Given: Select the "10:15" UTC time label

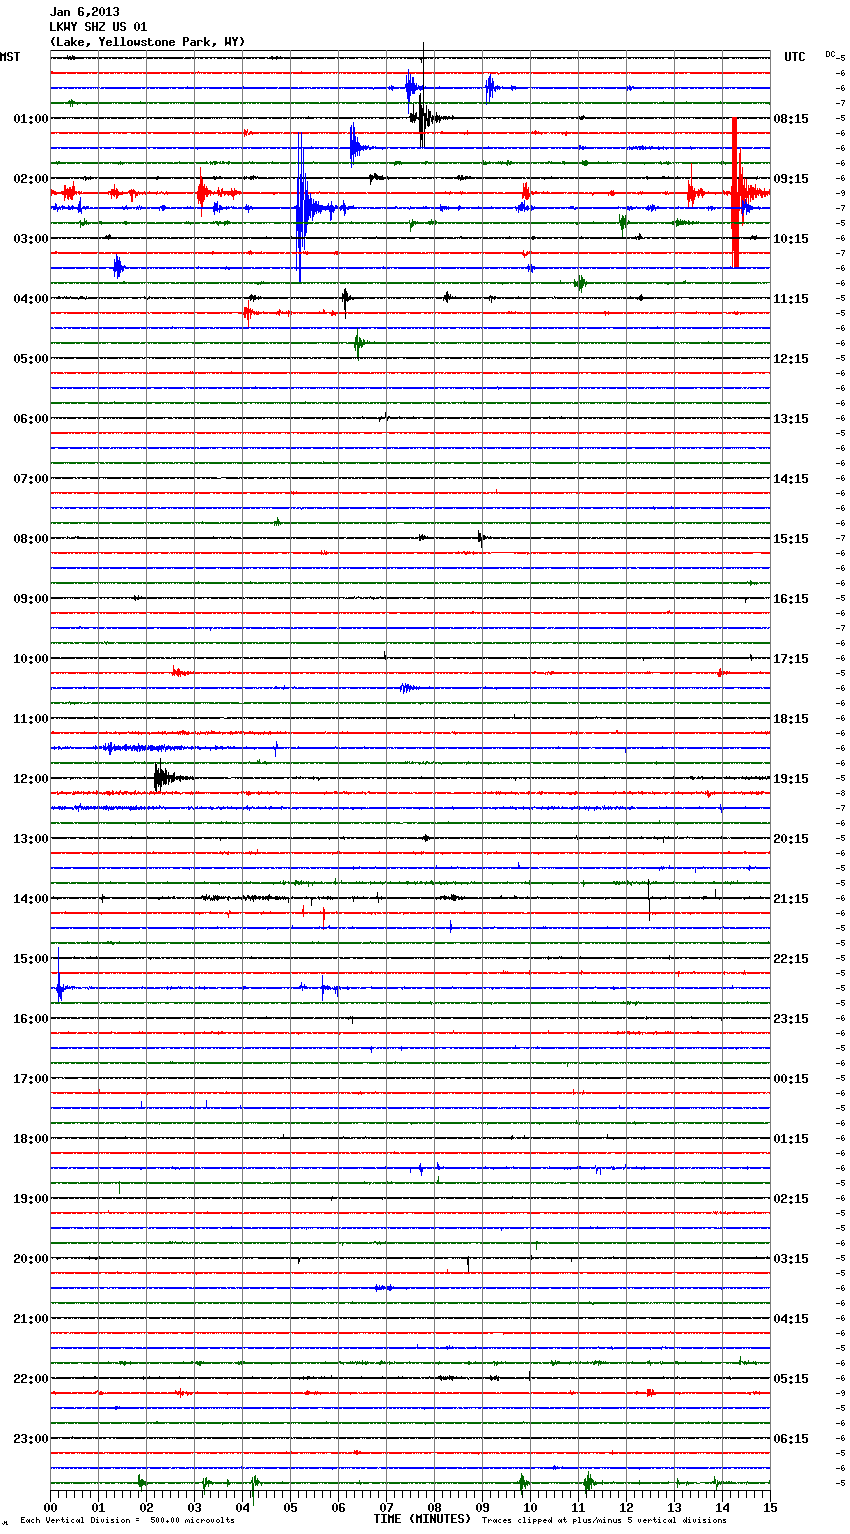Looking at the screenshot, I should 791,238.
